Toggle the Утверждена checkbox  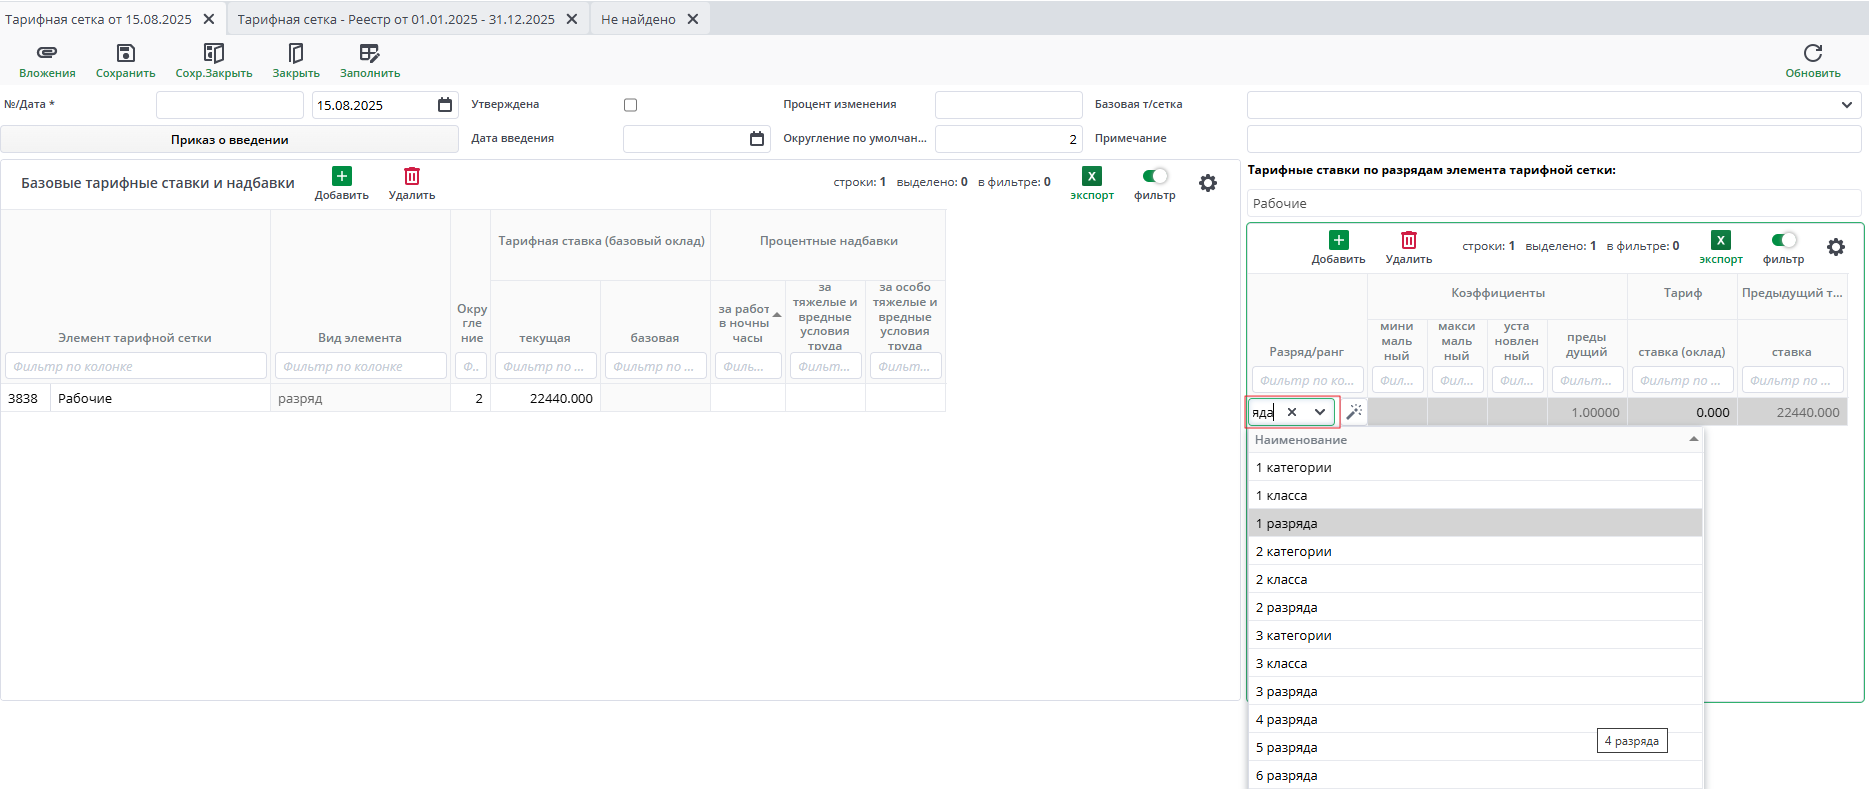[630, 105]
